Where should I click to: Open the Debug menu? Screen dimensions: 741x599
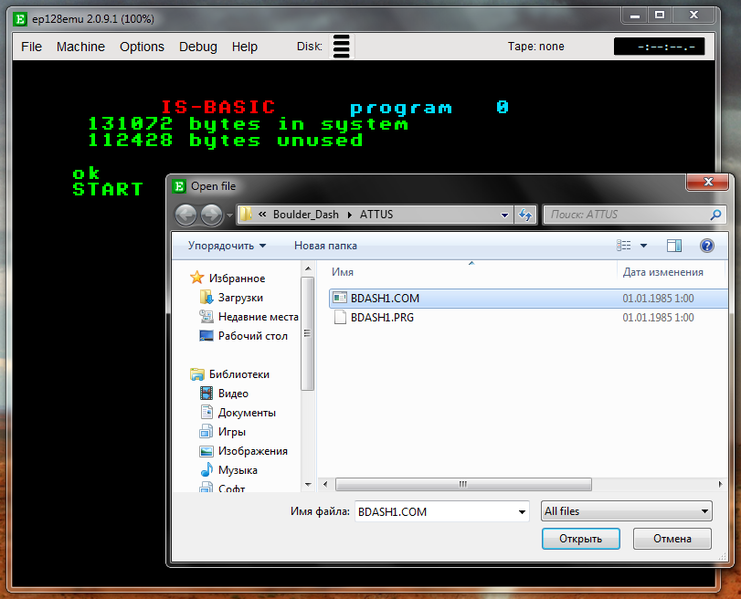(198, 47)
